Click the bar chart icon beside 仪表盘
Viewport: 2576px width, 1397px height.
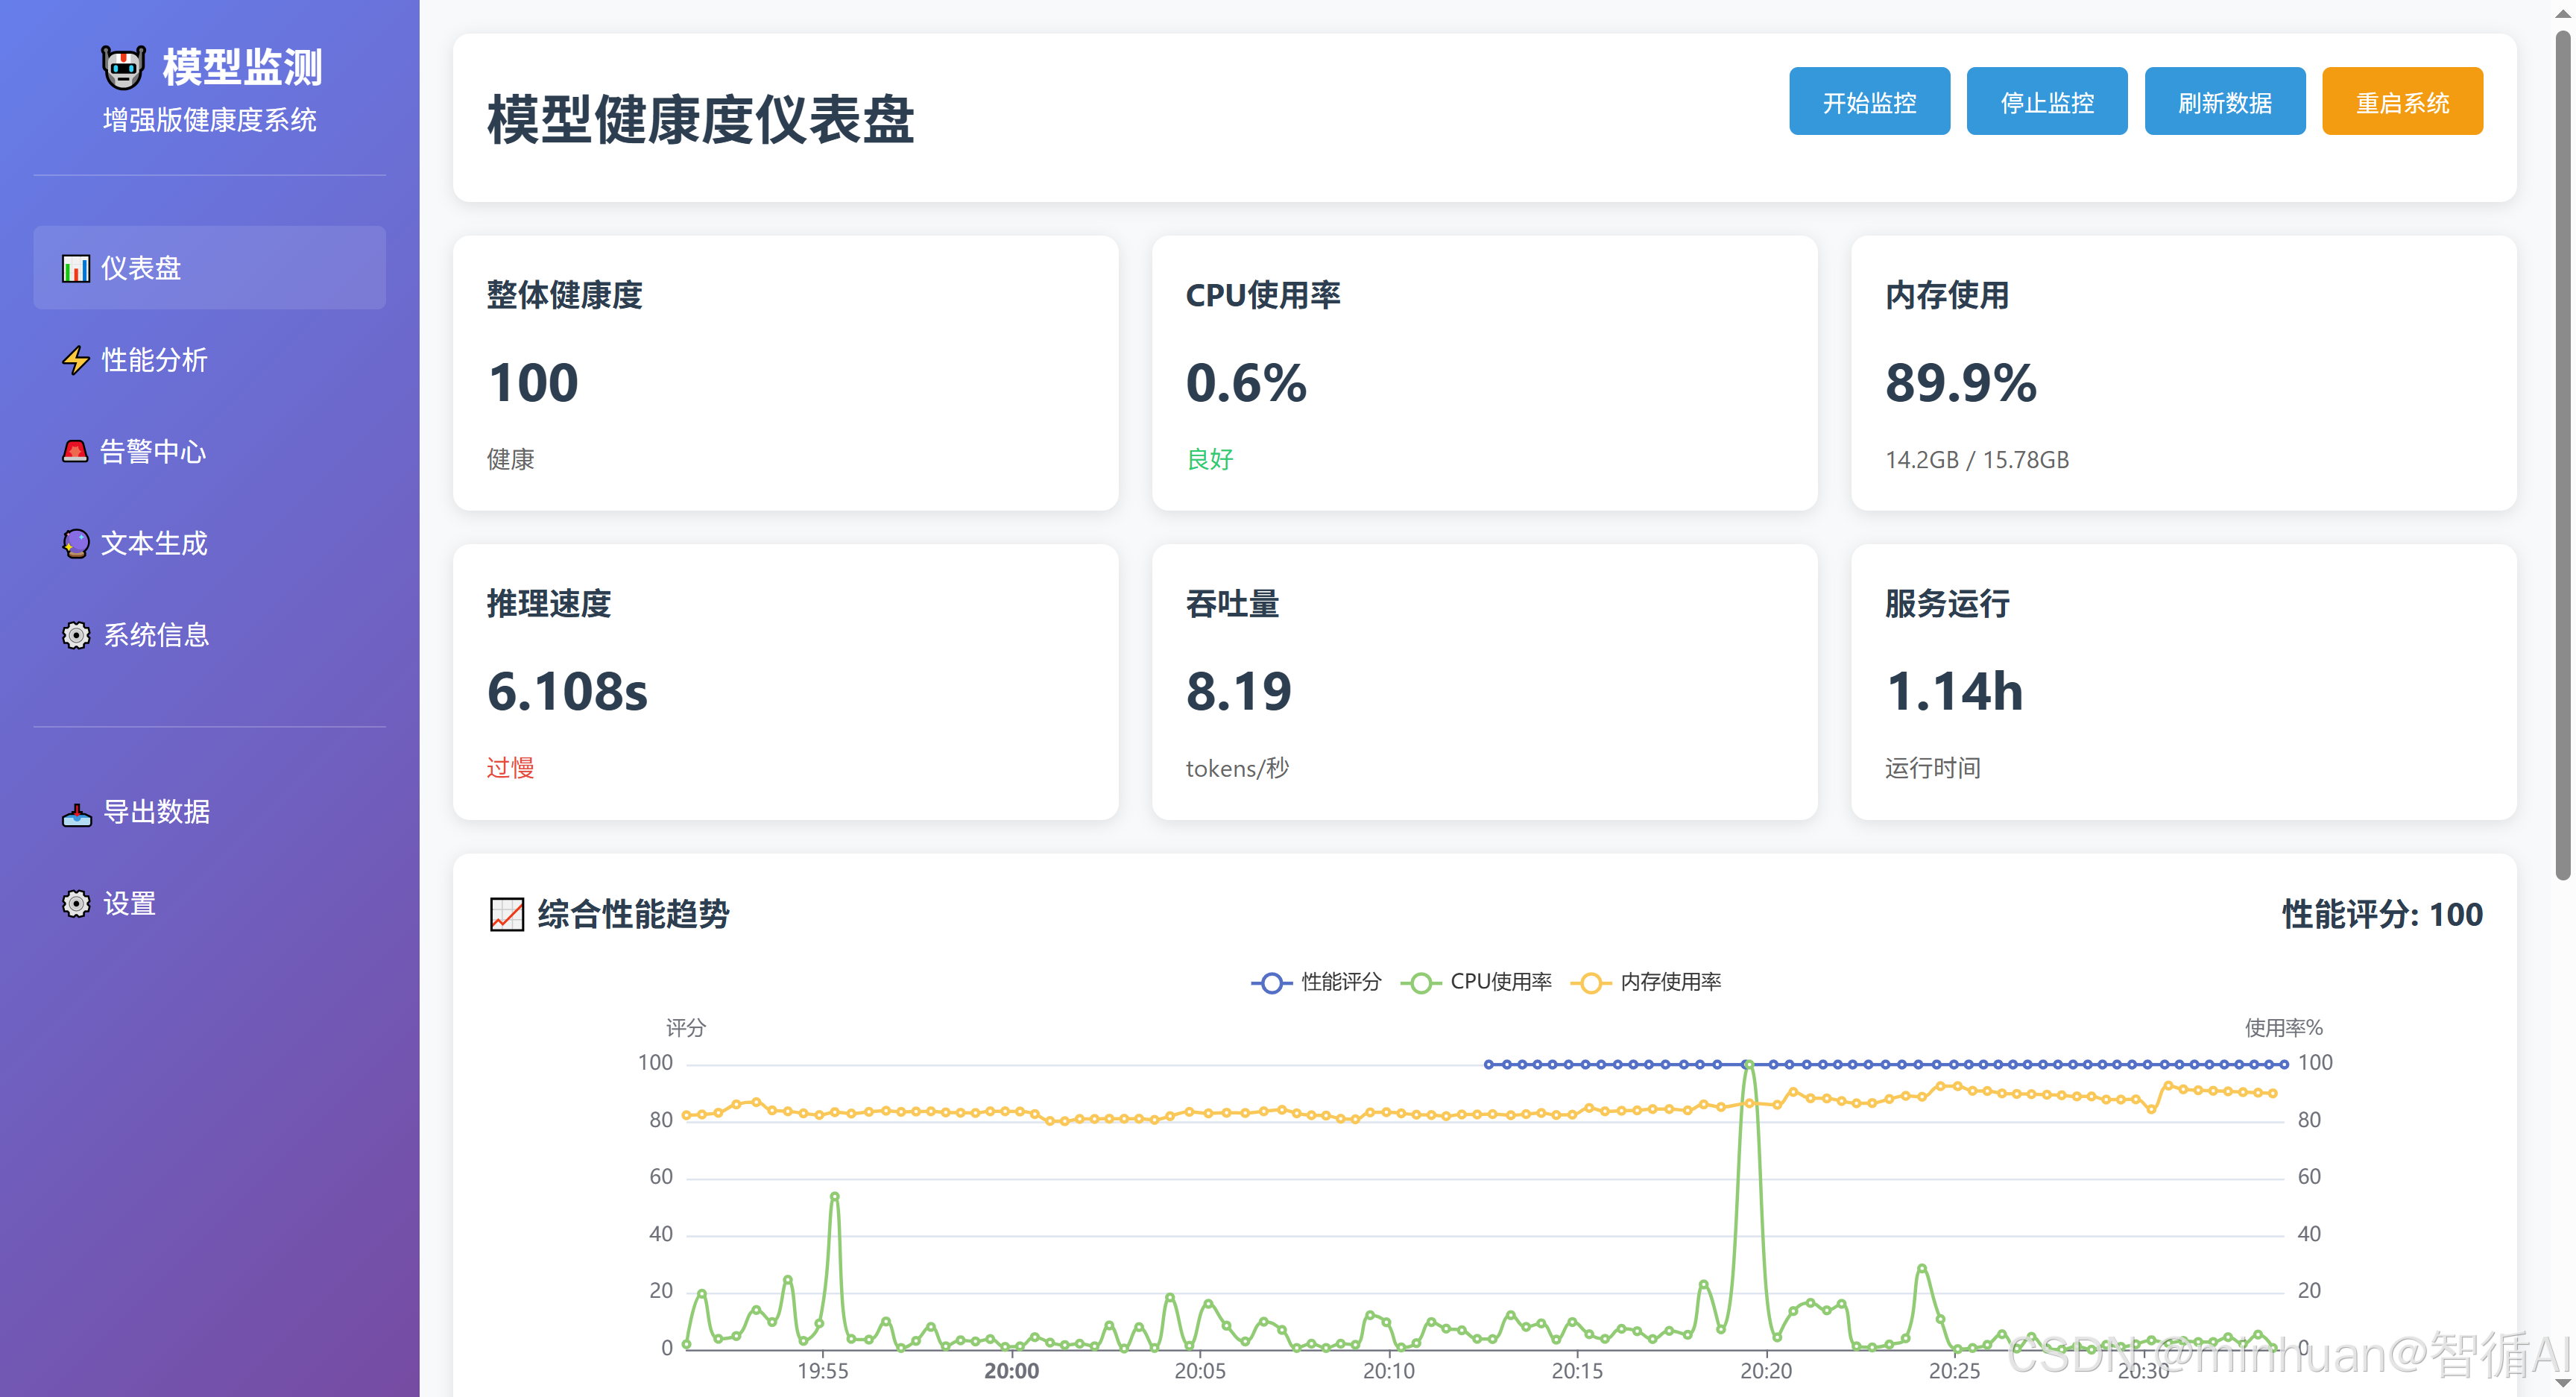click(75, 268)
